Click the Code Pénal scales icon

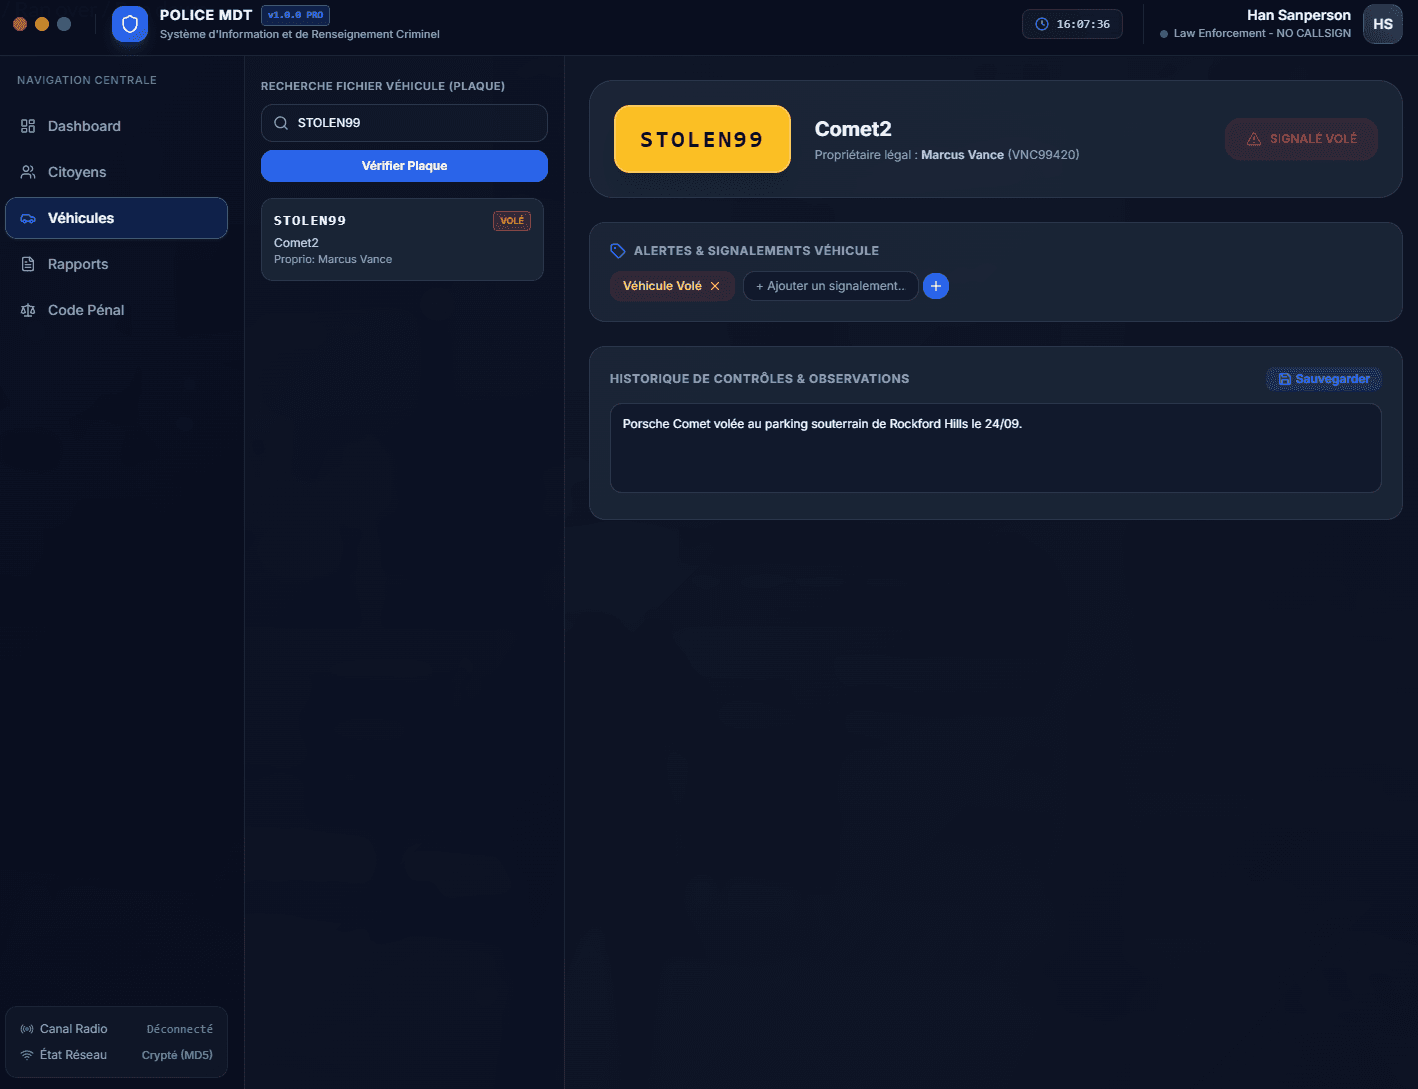28,310
